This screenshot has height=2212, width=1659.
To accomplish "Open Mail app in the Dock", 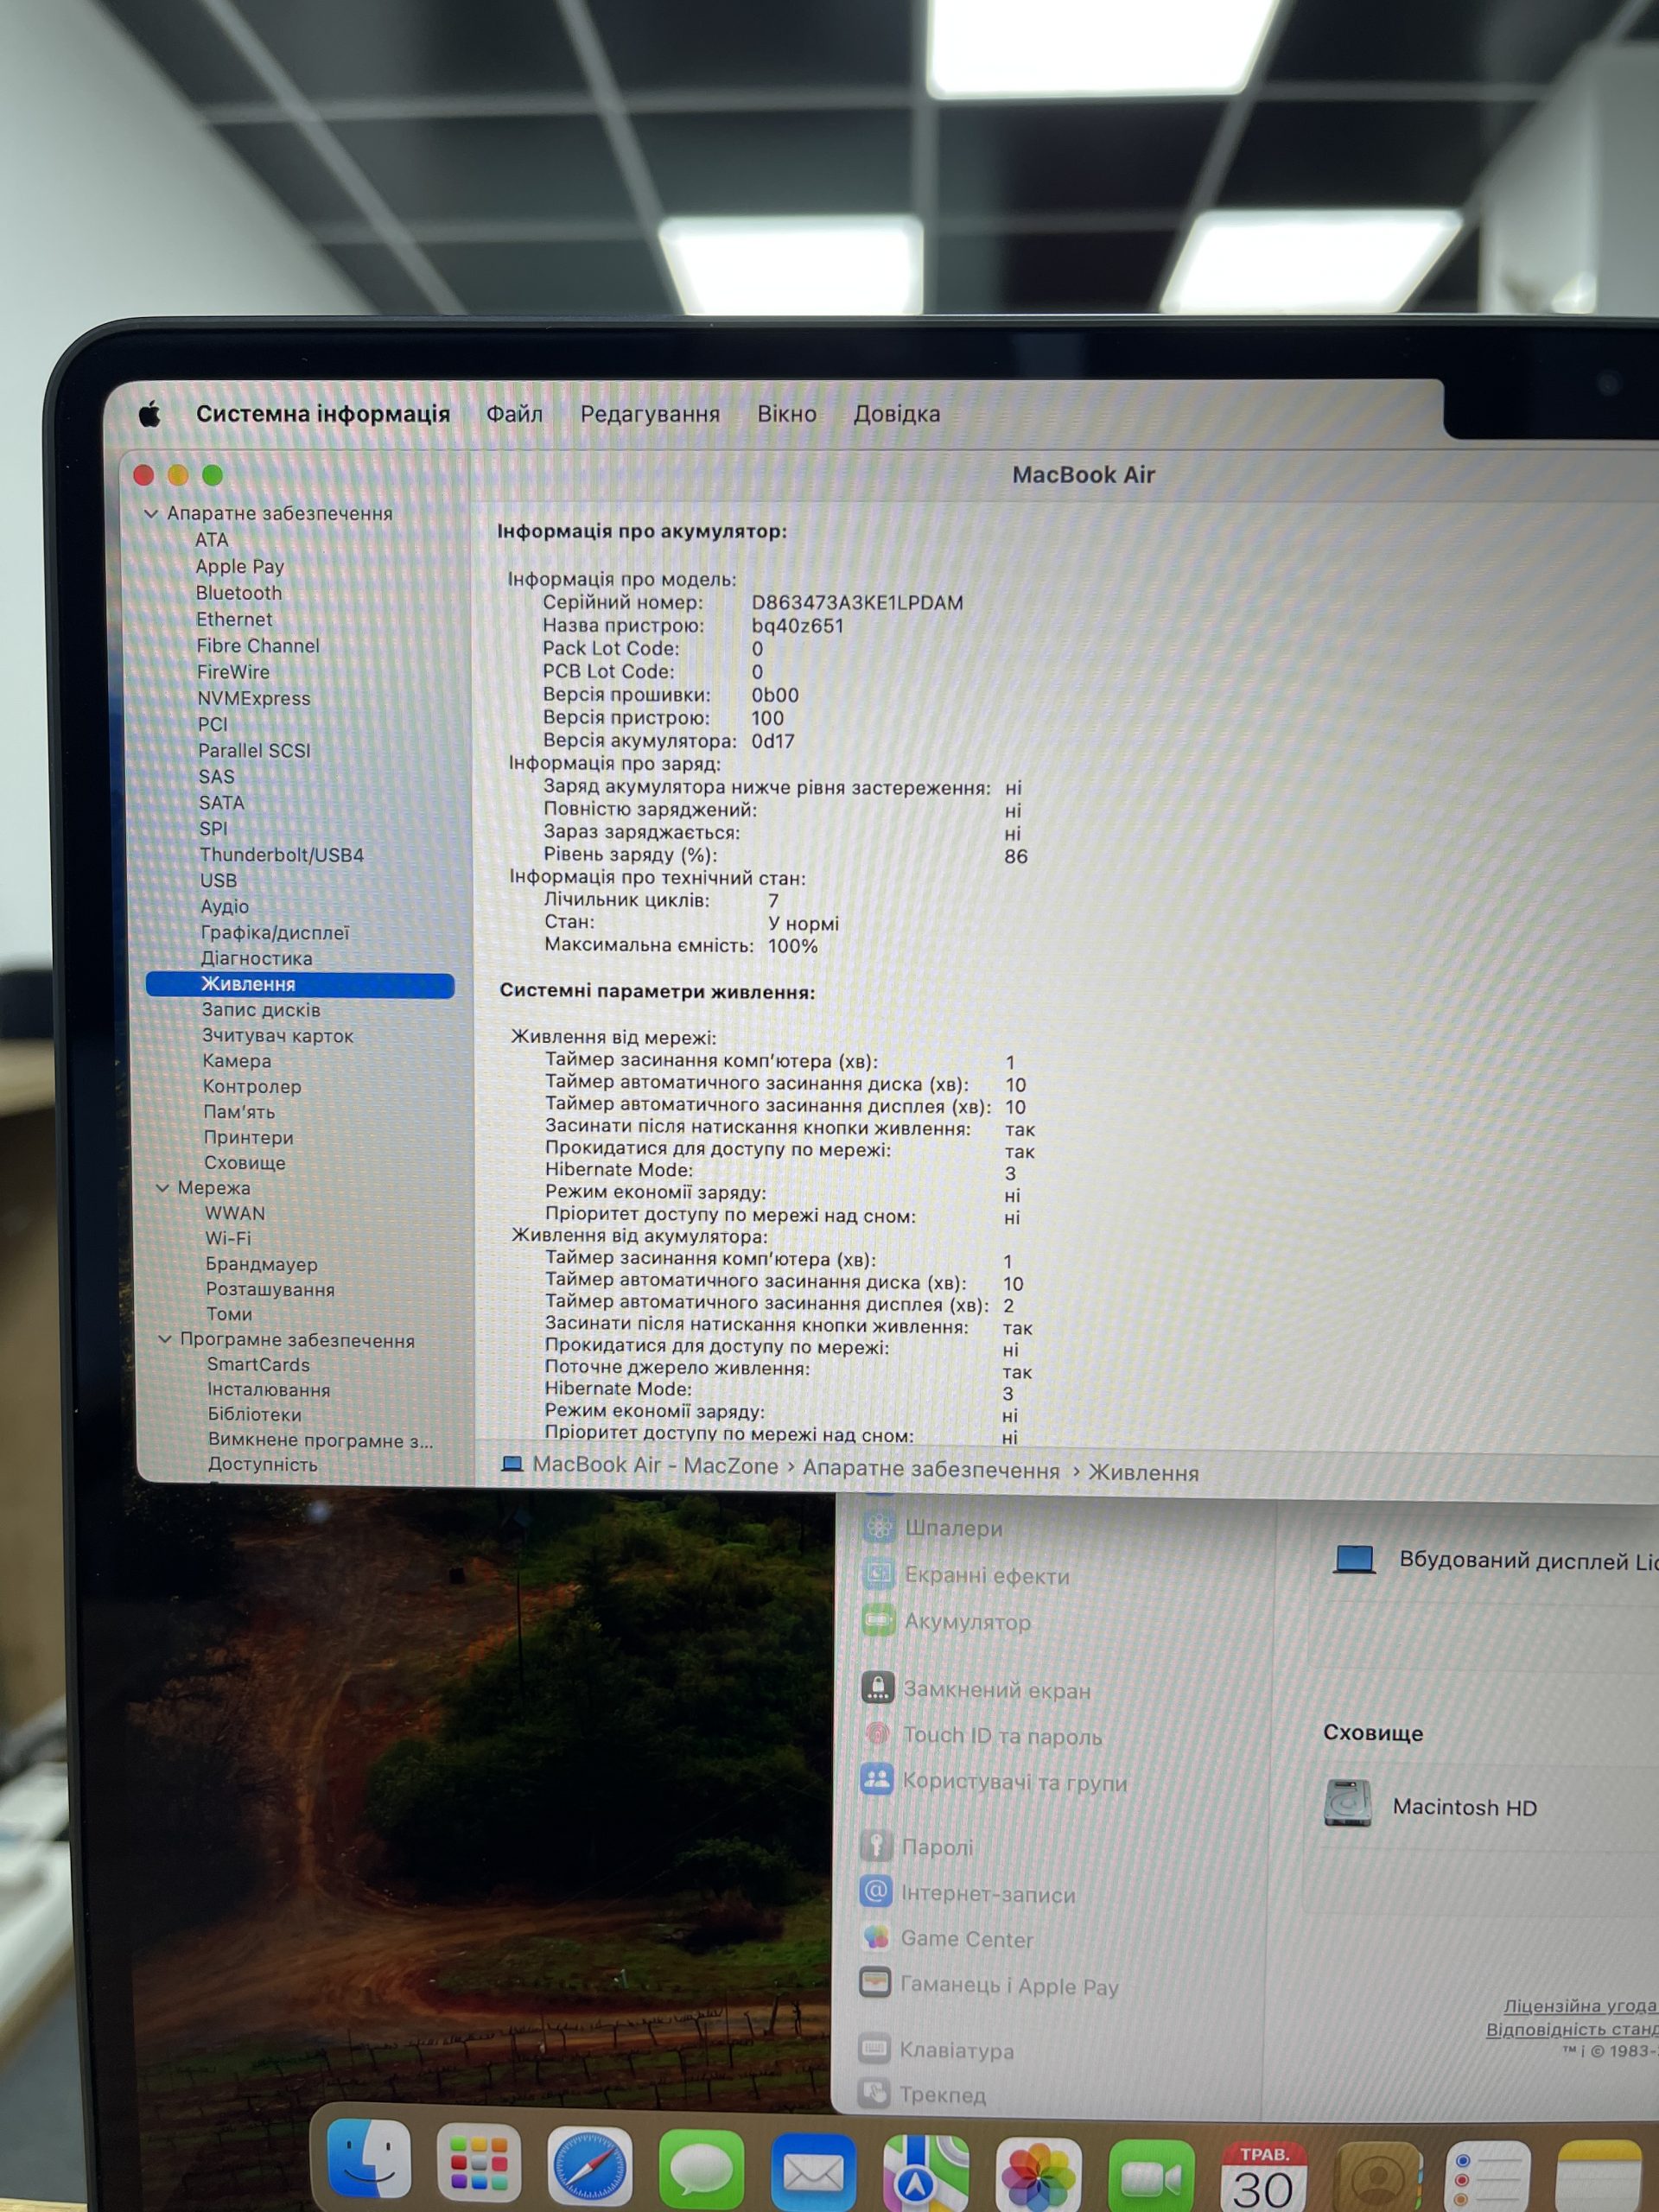I will tap(813, 2171).
